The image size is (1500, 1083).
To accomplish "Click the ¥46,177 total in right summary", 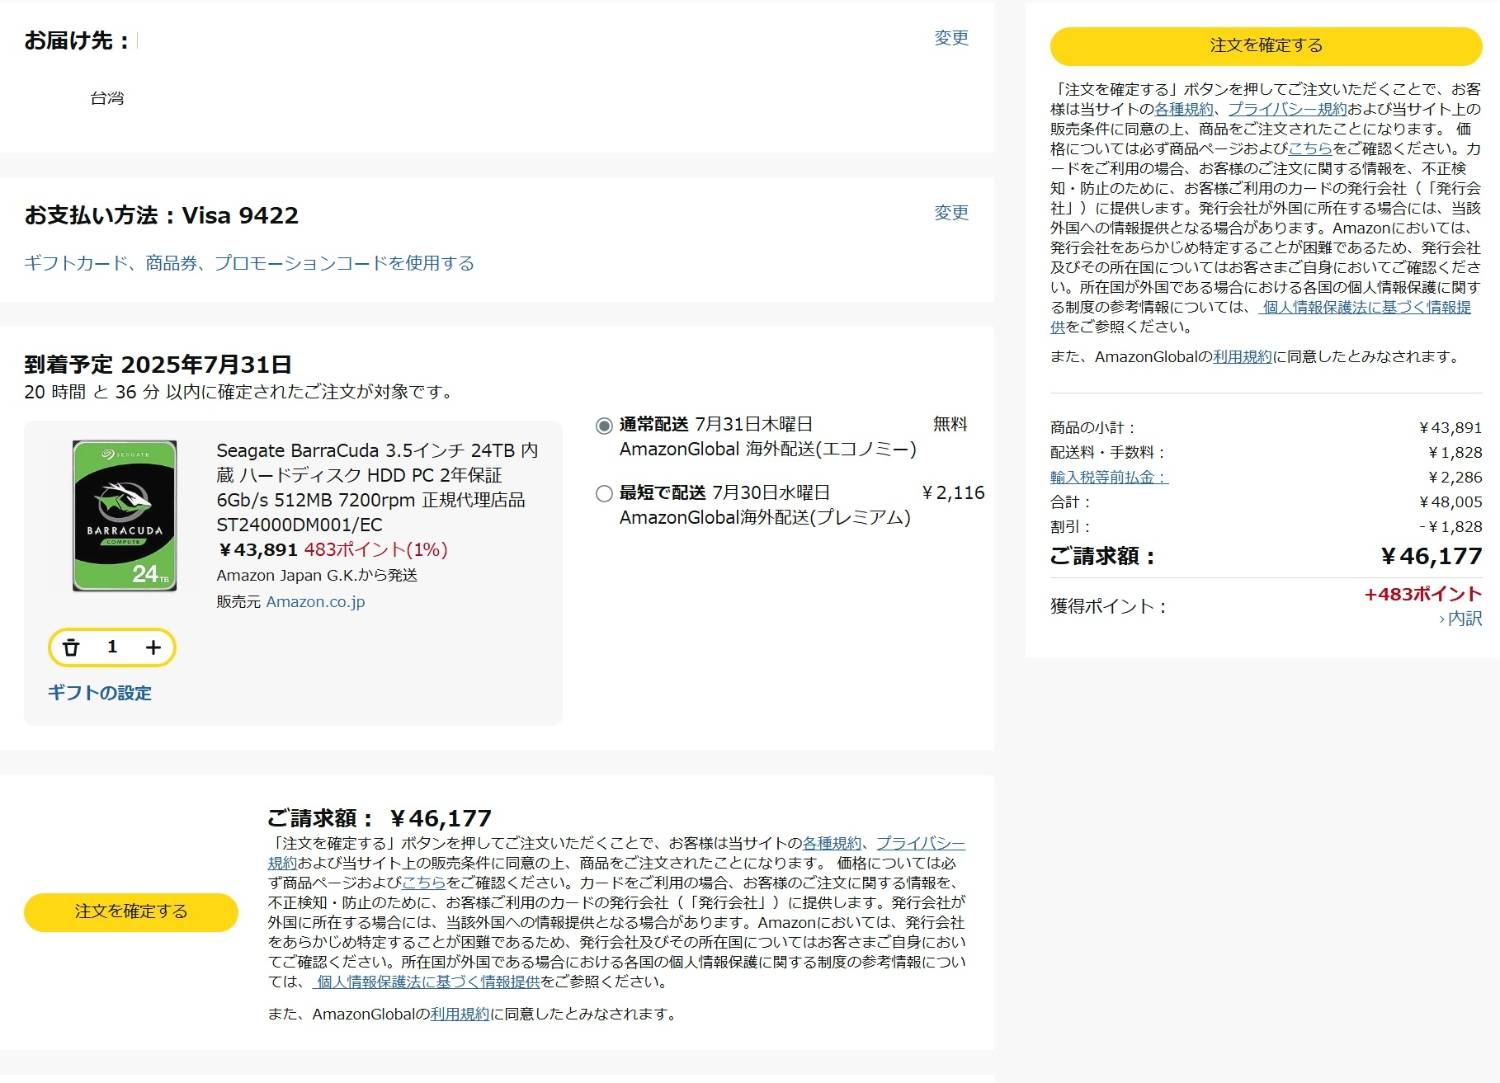I will coord(1431,556).
